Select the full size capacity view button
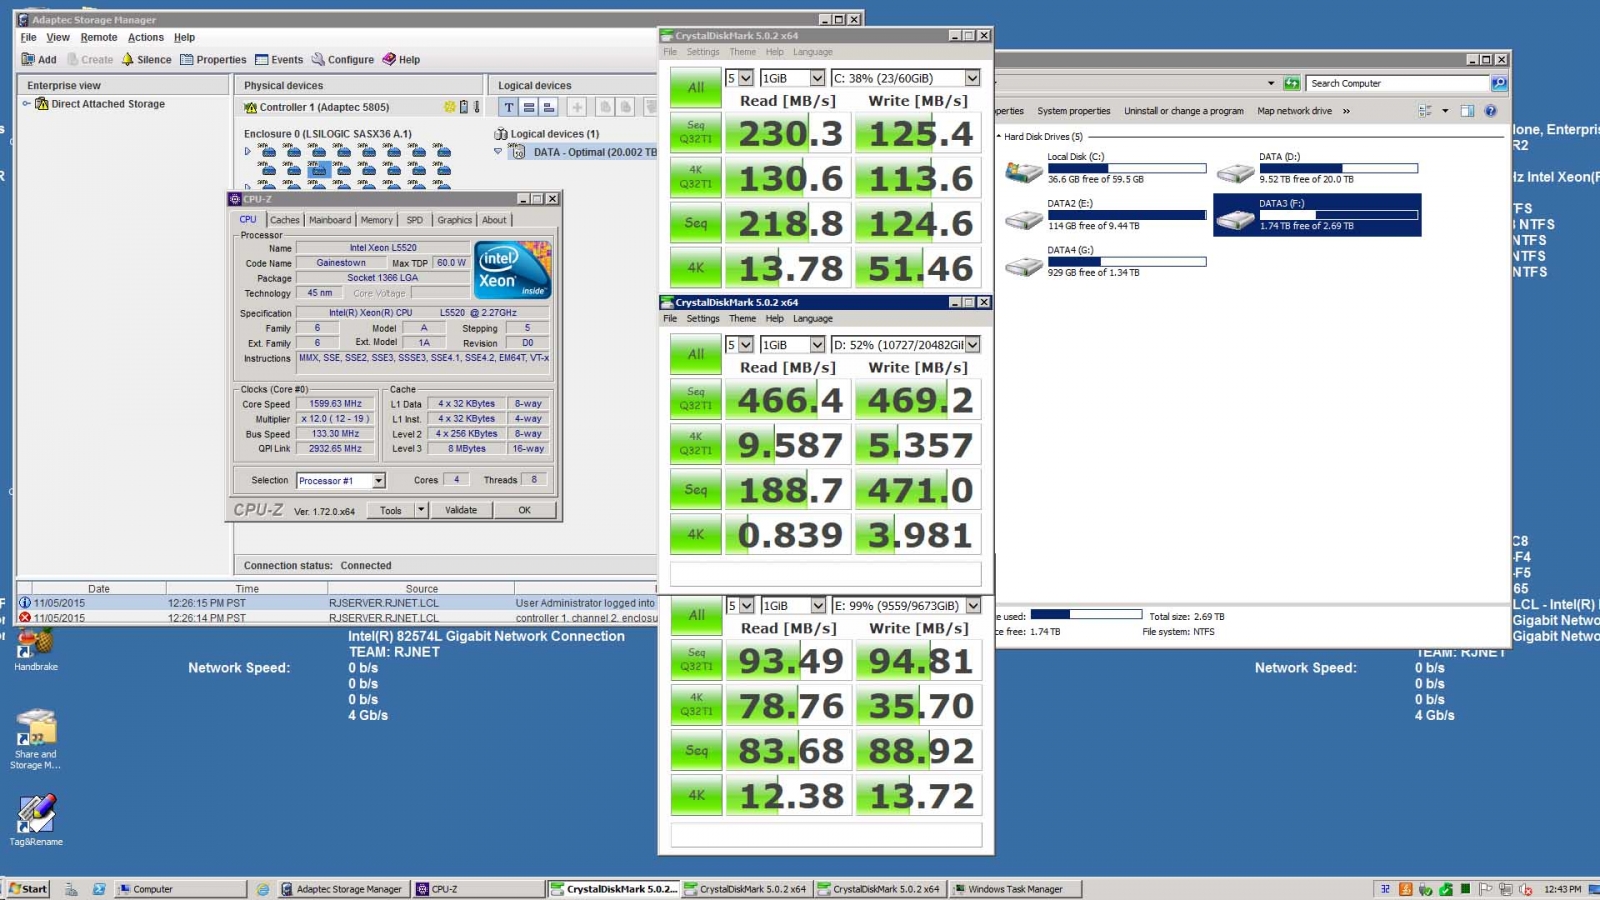Screen dimensions: 1600x900 529,107
